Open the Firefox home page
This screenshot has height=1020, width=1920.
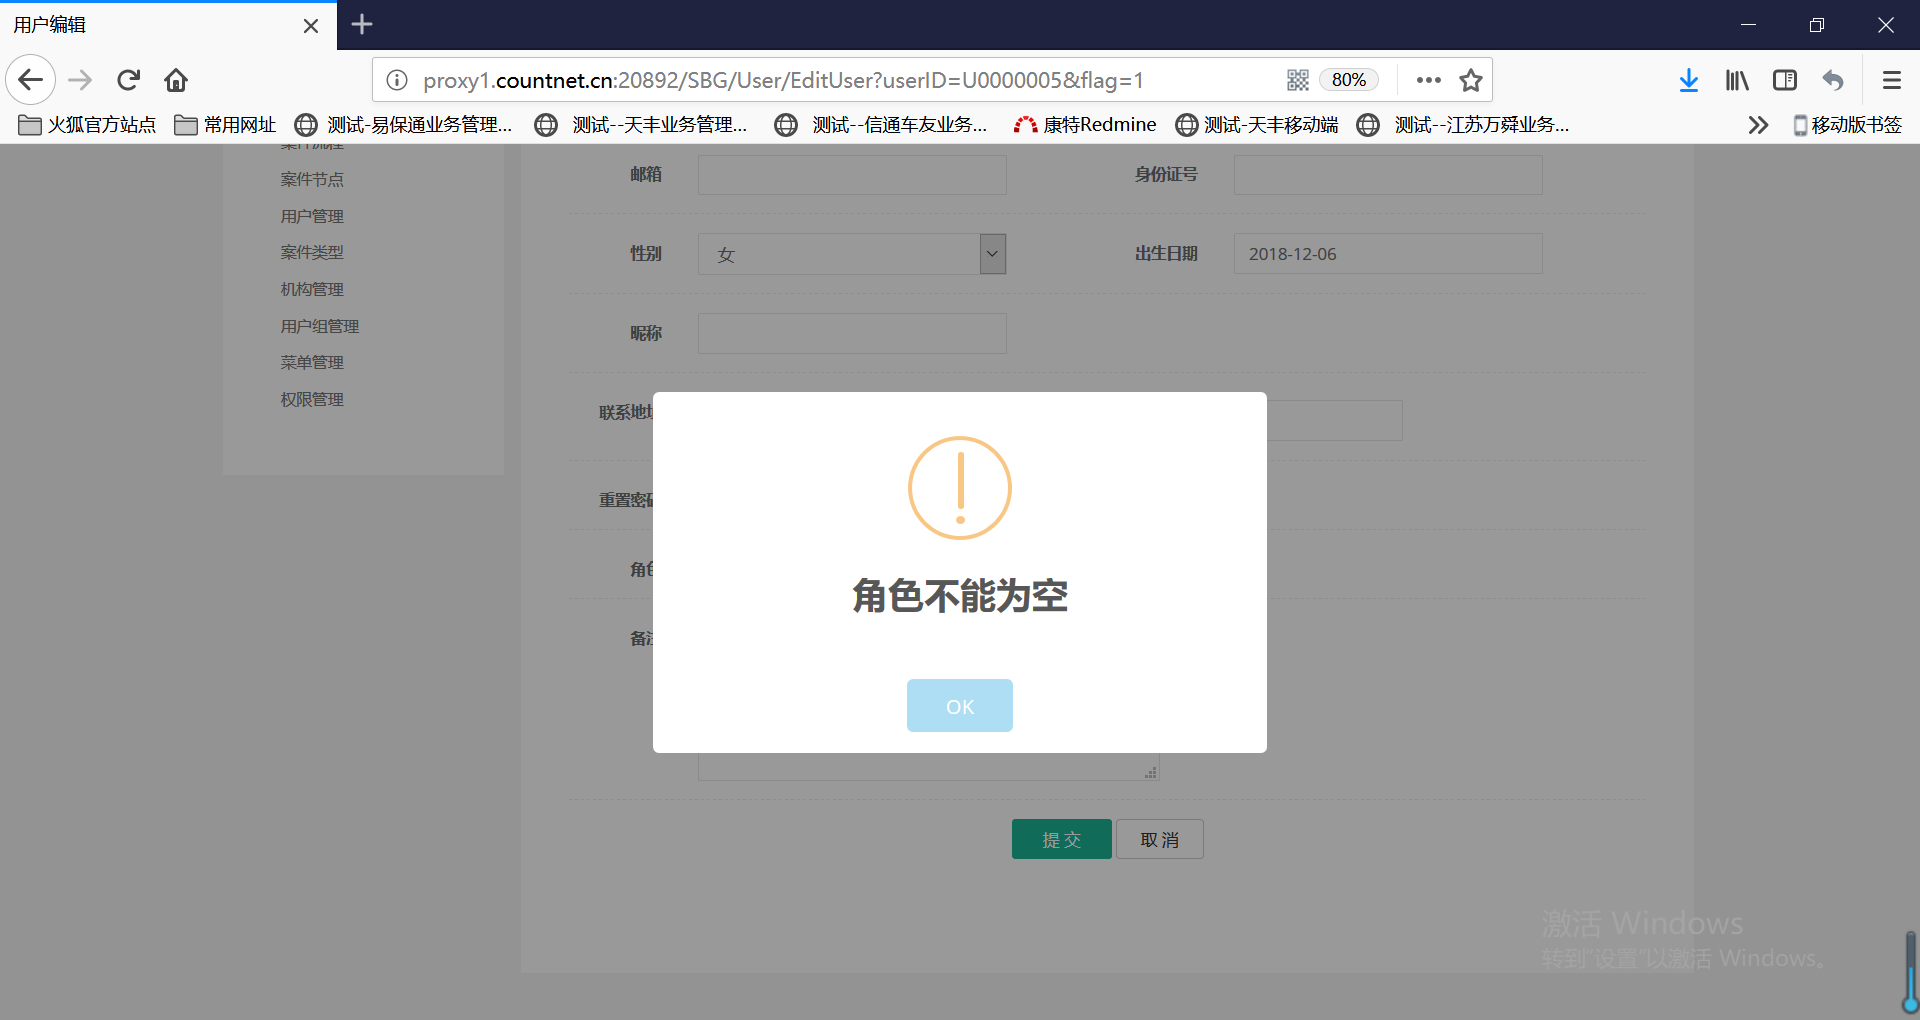176,80
